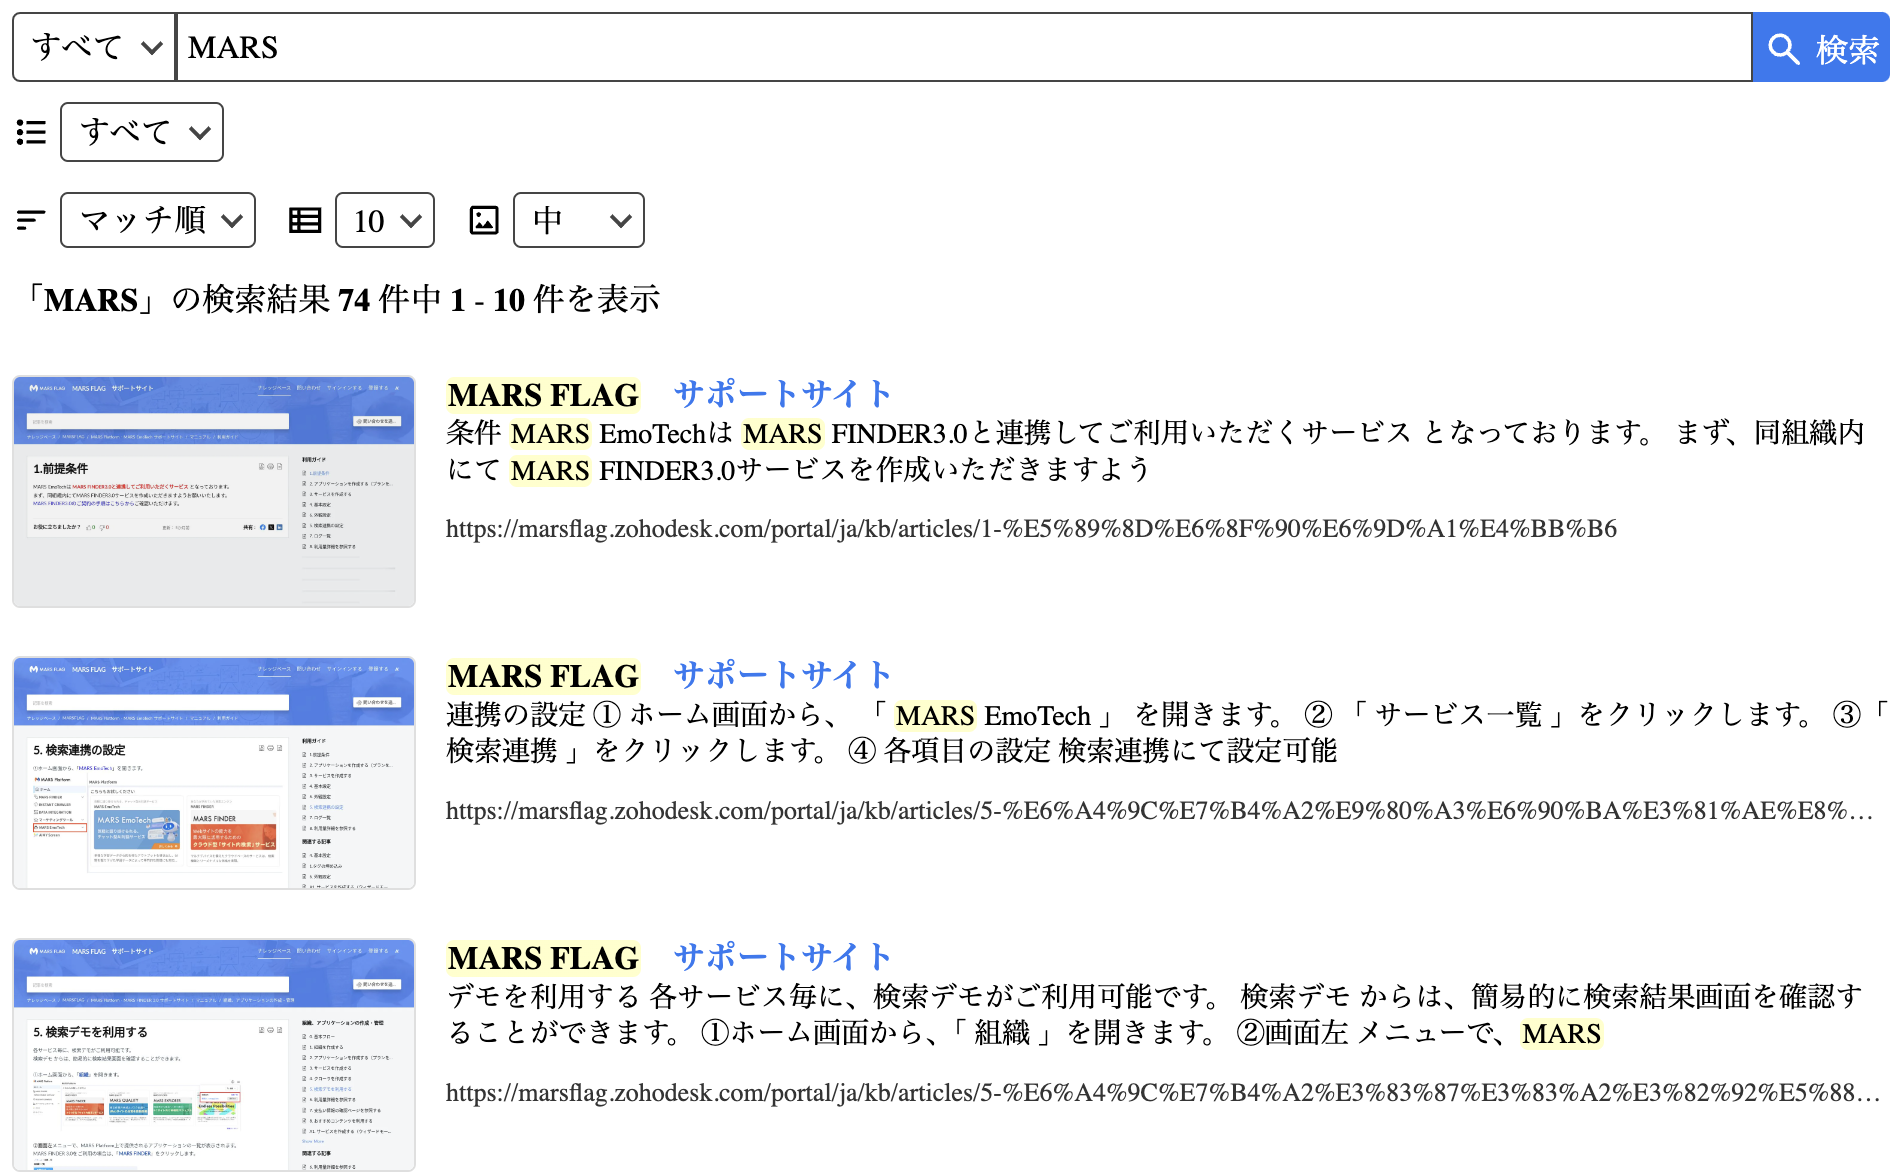The image size is (1902, 1176).
Task: Open the thumbnail for 1.前提条件 article
Action: (x=214, y=492)
